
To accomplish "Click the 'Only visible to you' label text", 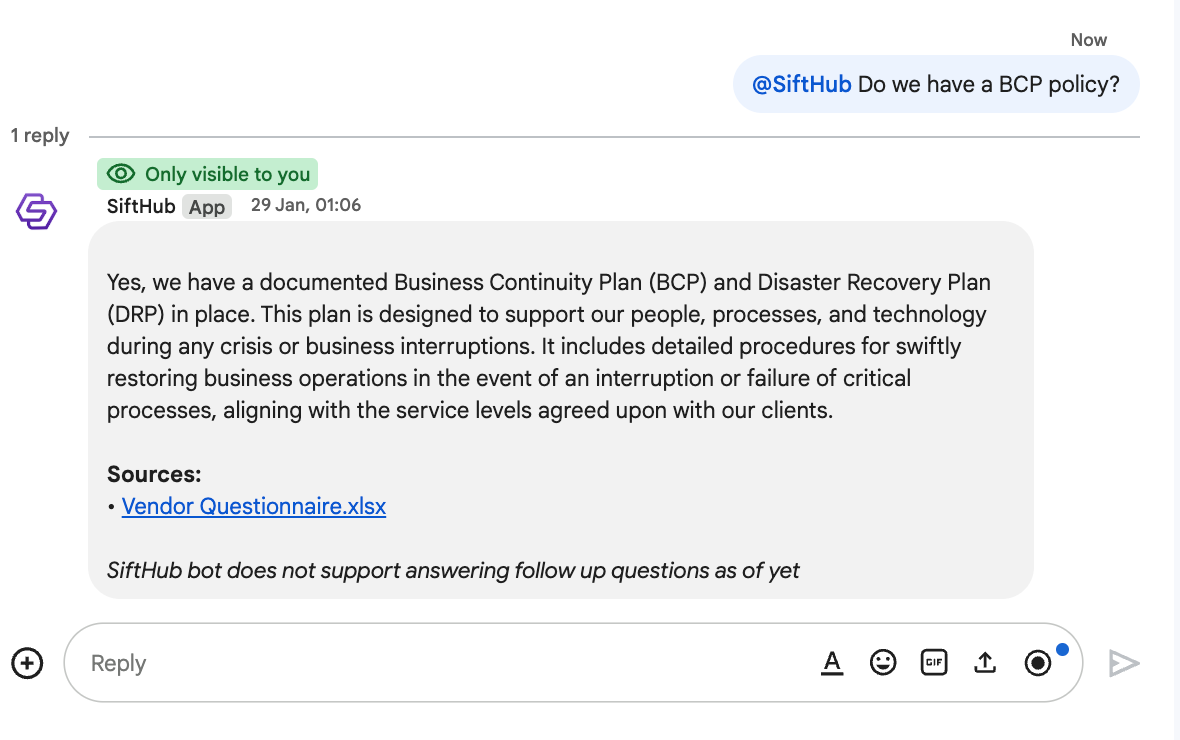I will coord(227,174).
